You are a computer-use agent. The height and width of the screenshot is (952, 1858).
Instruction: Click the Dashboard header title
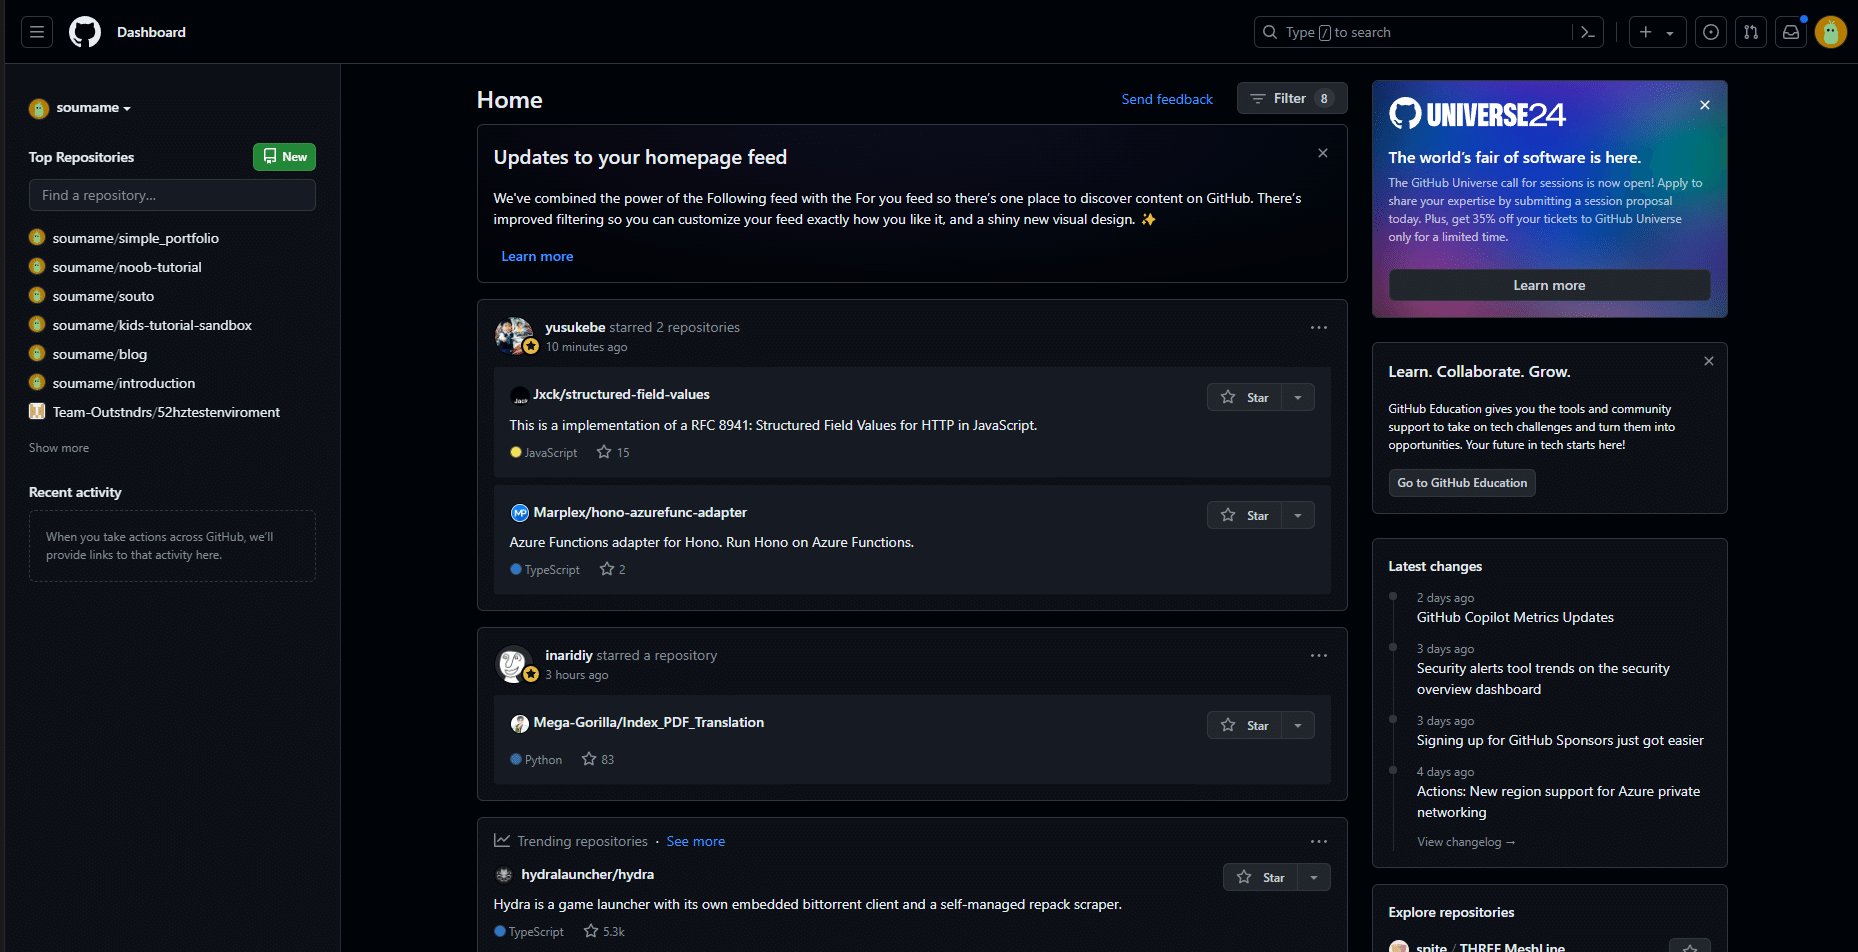point(151,32)
